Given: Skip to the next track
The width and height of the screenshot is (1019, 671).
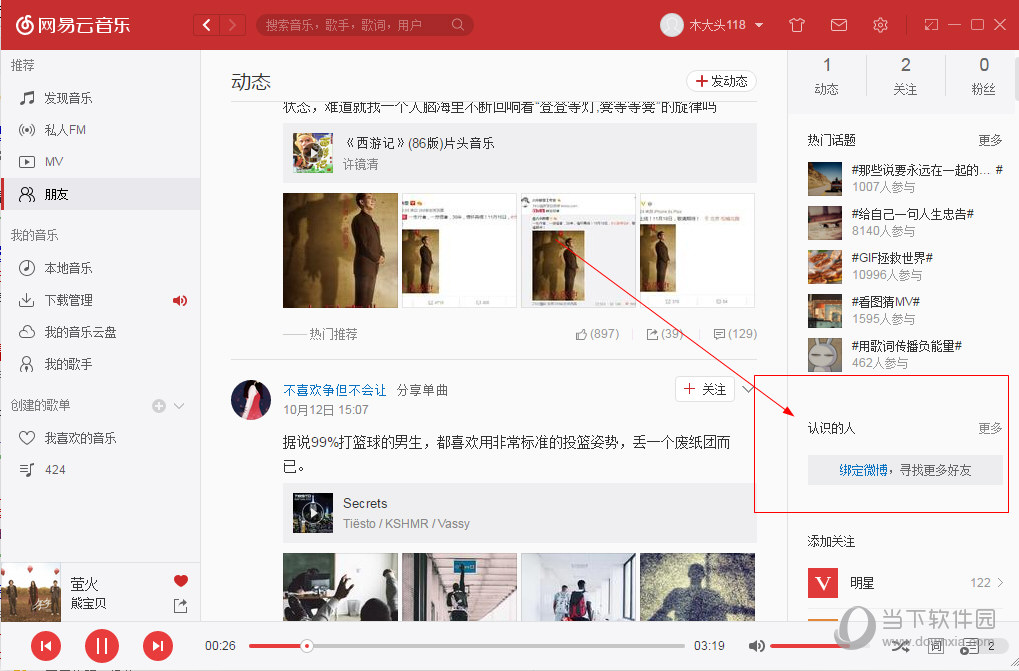Looking at the screenshot, I should pos(158,646).
